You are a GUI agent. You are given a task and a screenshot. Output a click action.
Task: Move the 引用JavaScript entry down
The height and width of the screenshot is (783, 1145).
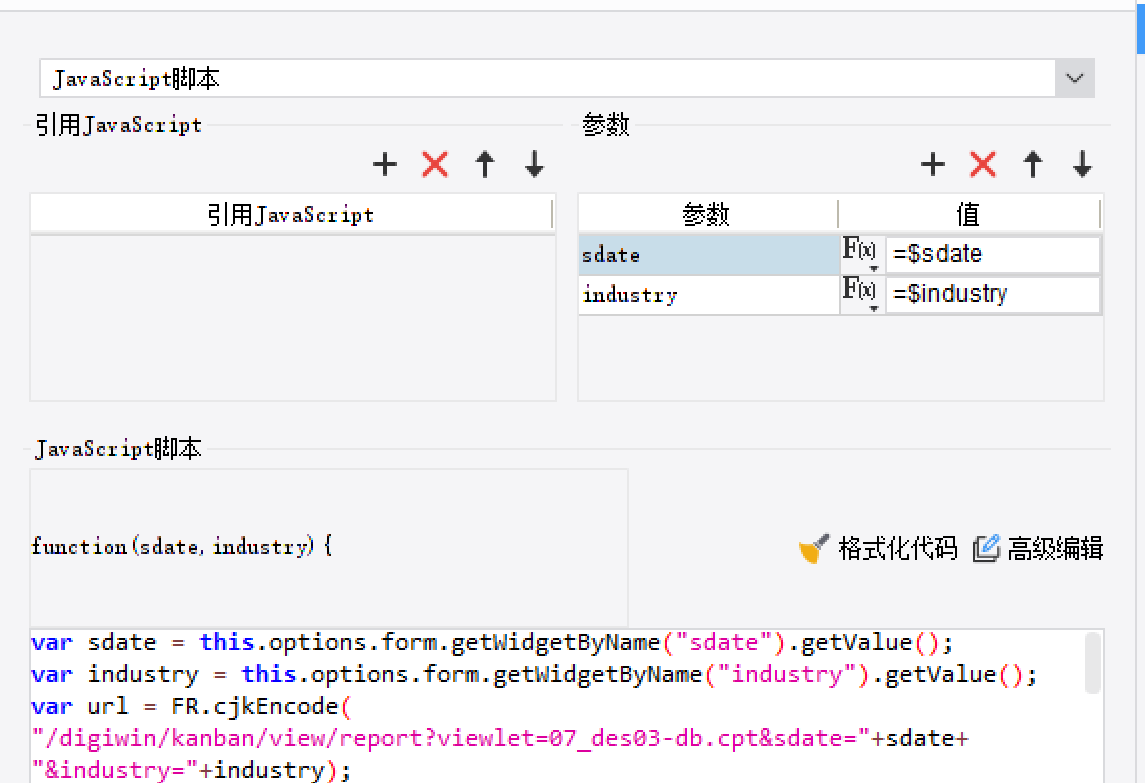(x=535, y=164)
